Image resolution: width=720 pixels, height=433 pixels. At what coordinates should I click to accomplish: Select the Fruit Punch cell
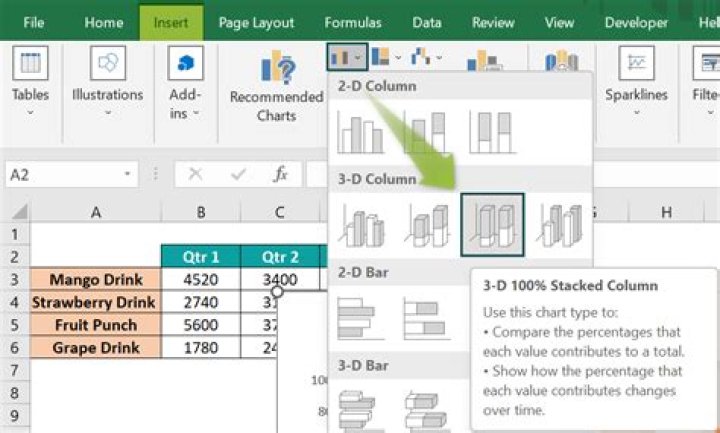(x=96, y=324)
